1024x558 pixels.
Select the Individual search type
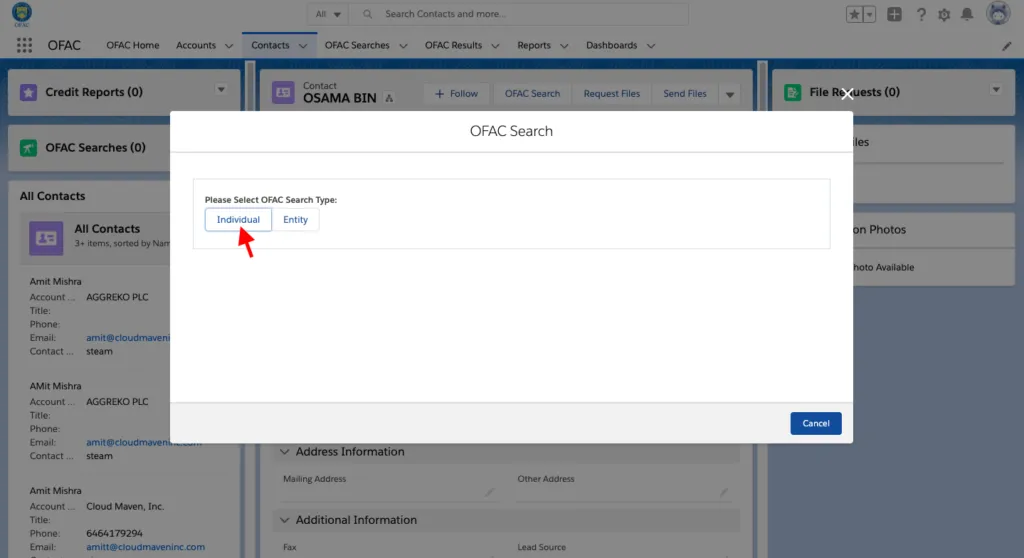(x=238, y=220)
